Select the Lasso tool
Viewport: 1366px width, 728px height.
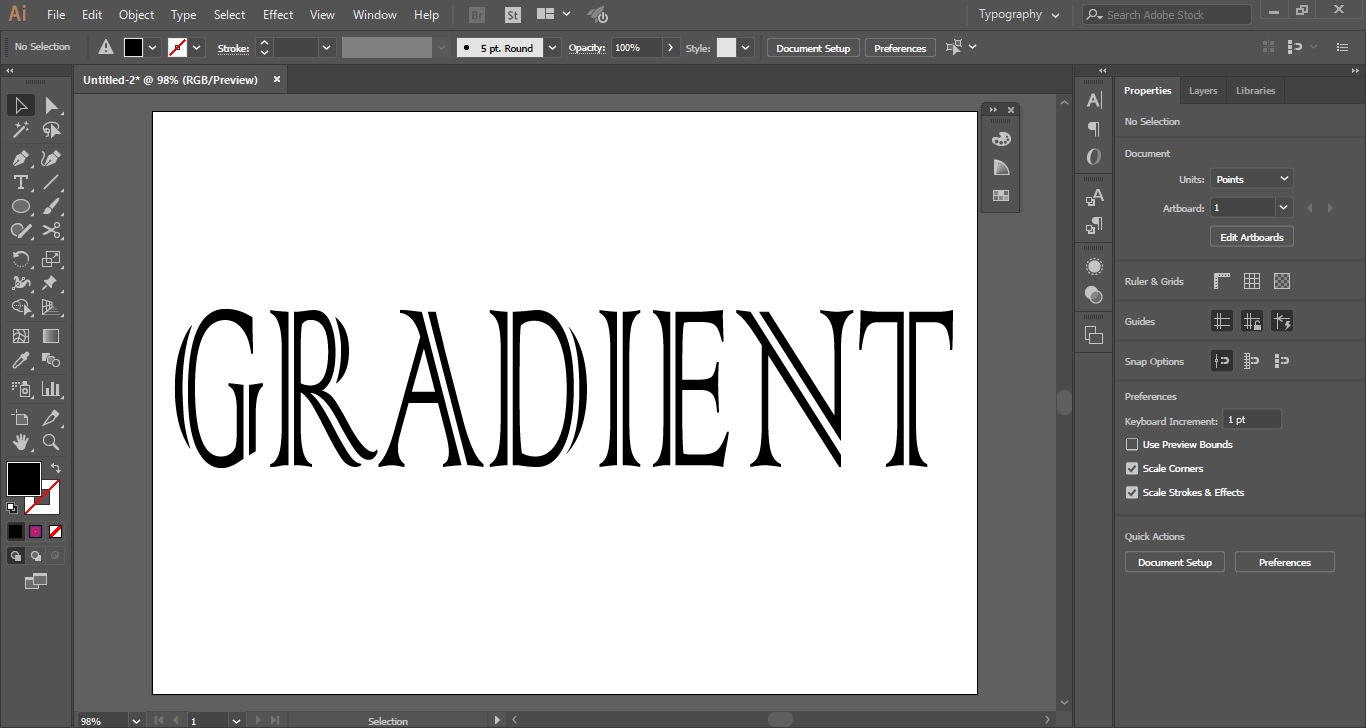point(51,130)
